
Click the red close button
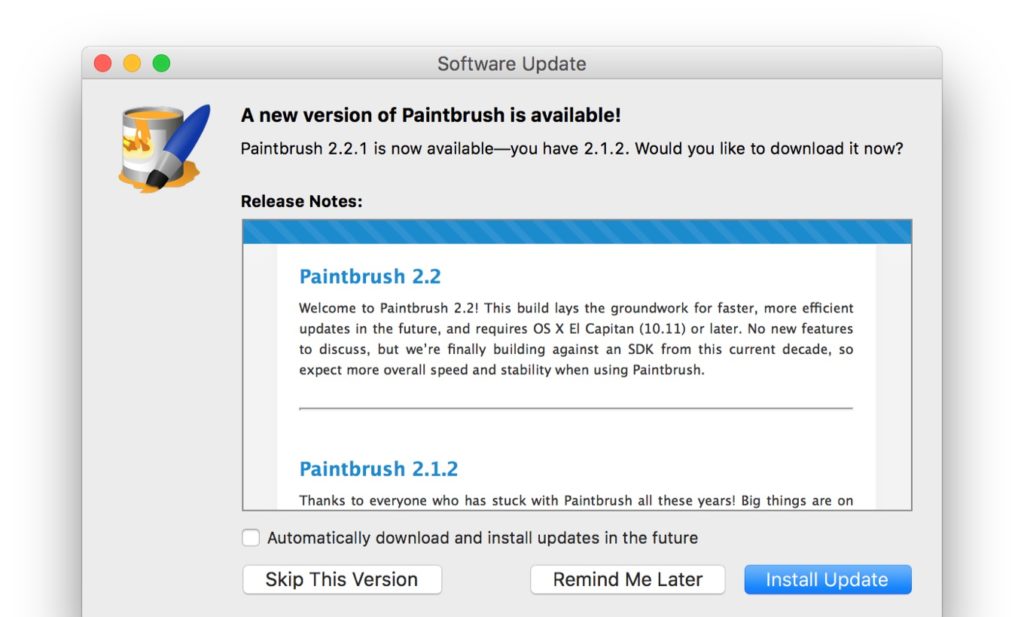(x=103, y=62)
